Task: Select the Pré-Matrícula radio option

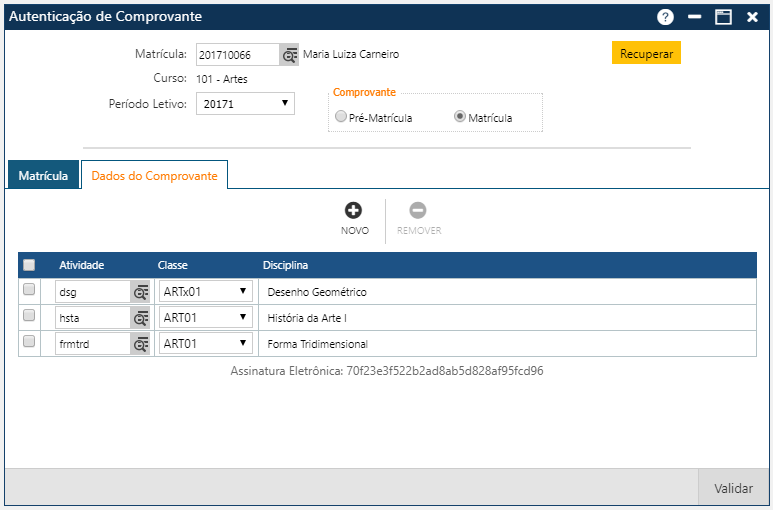Action: click(x=341, y=117)
